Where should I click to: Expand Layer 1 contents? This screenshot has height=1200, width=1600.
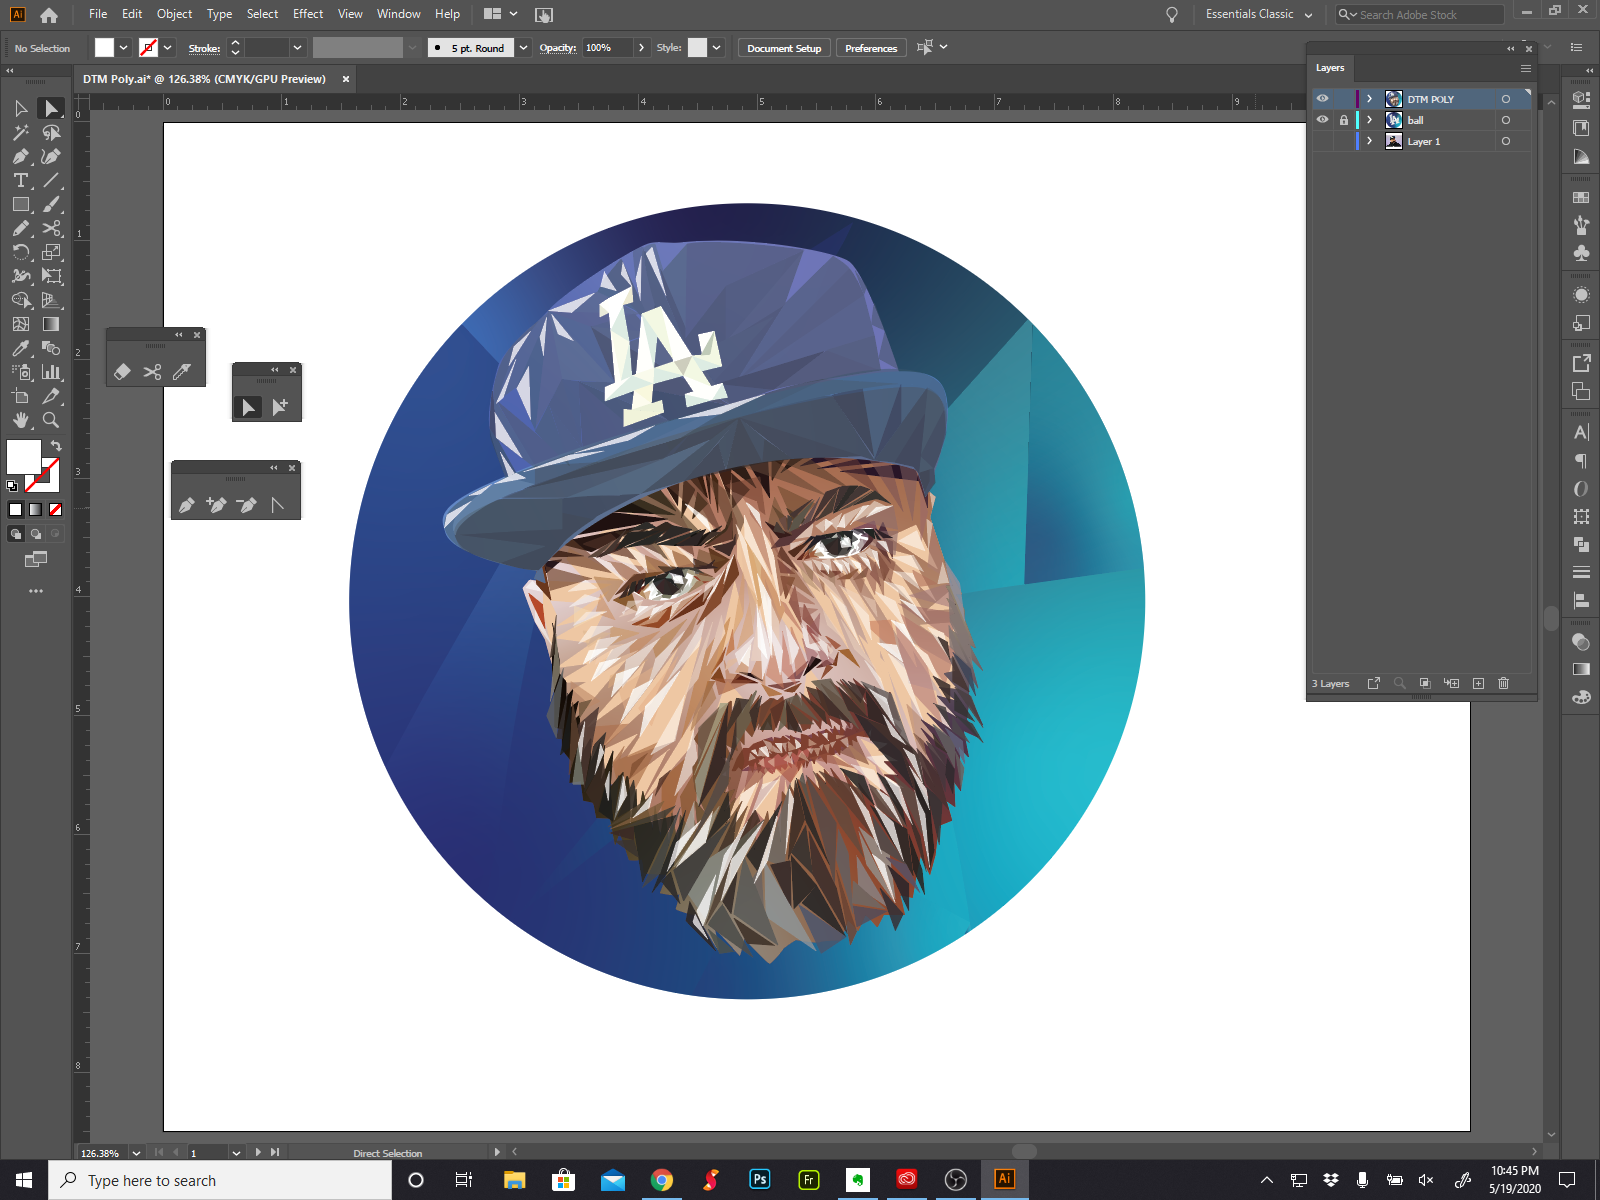1369,141
